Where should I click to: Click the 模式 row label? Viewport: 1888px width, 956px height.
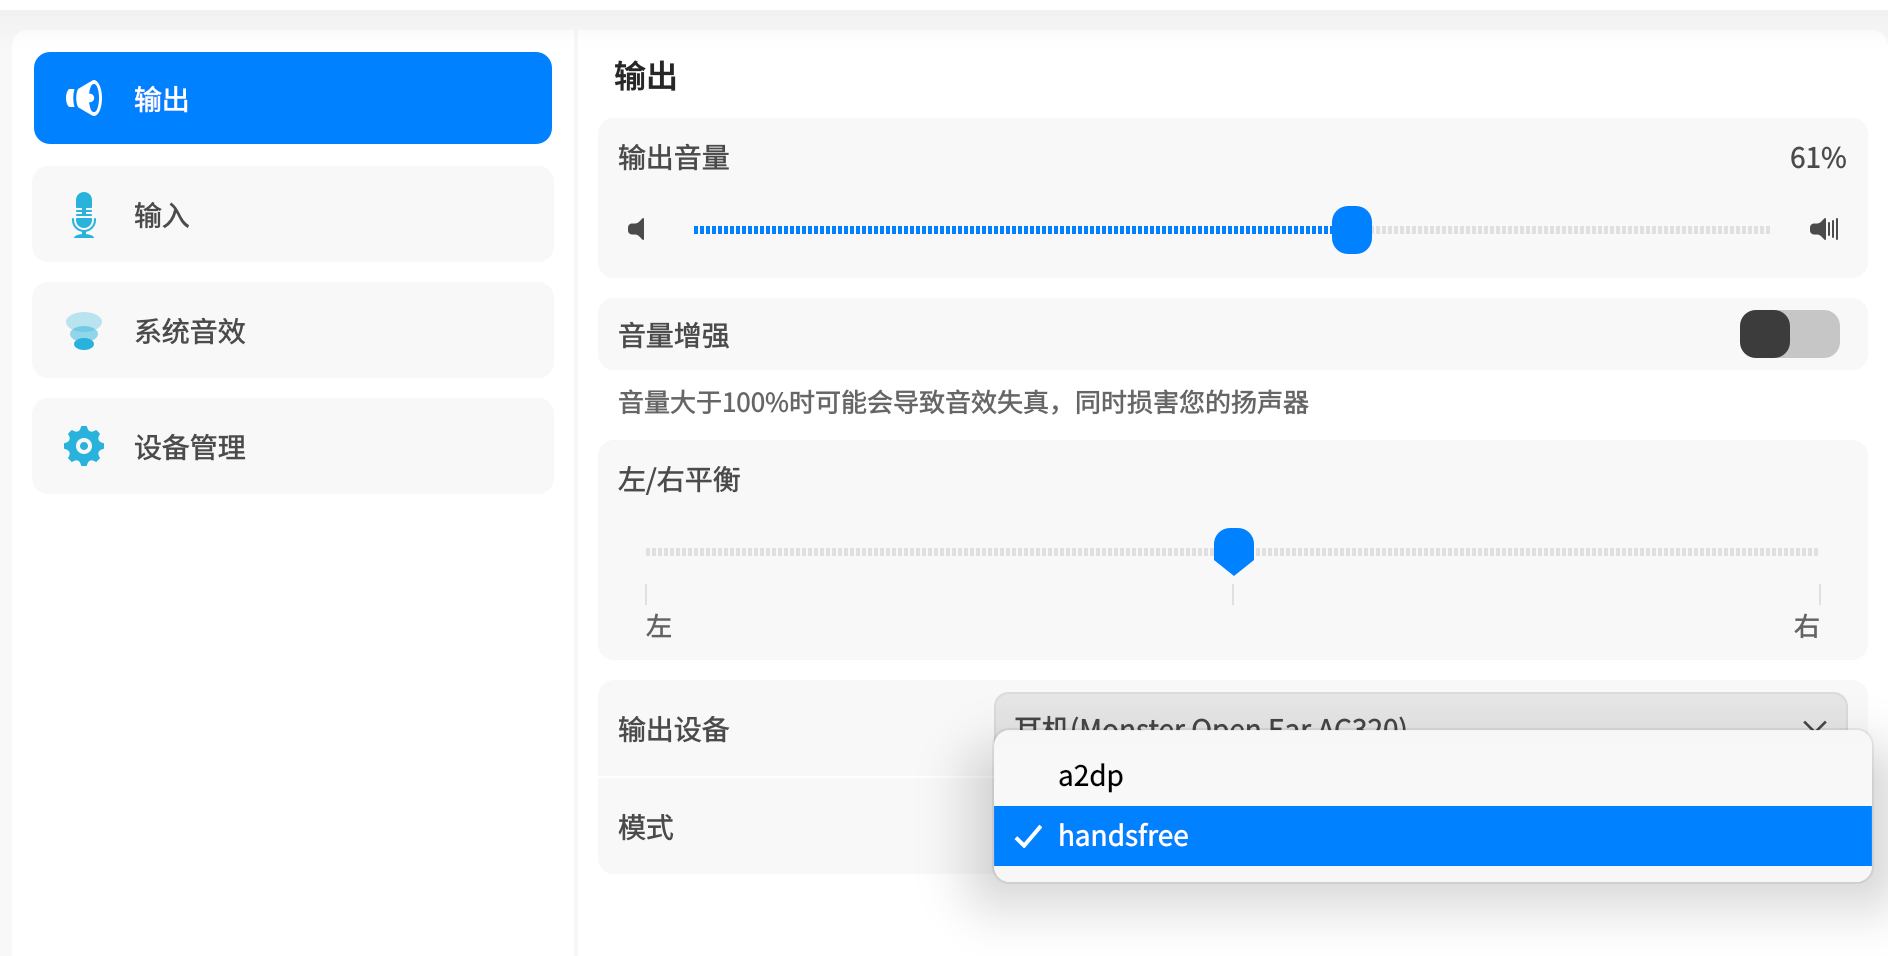click(646, 828)
